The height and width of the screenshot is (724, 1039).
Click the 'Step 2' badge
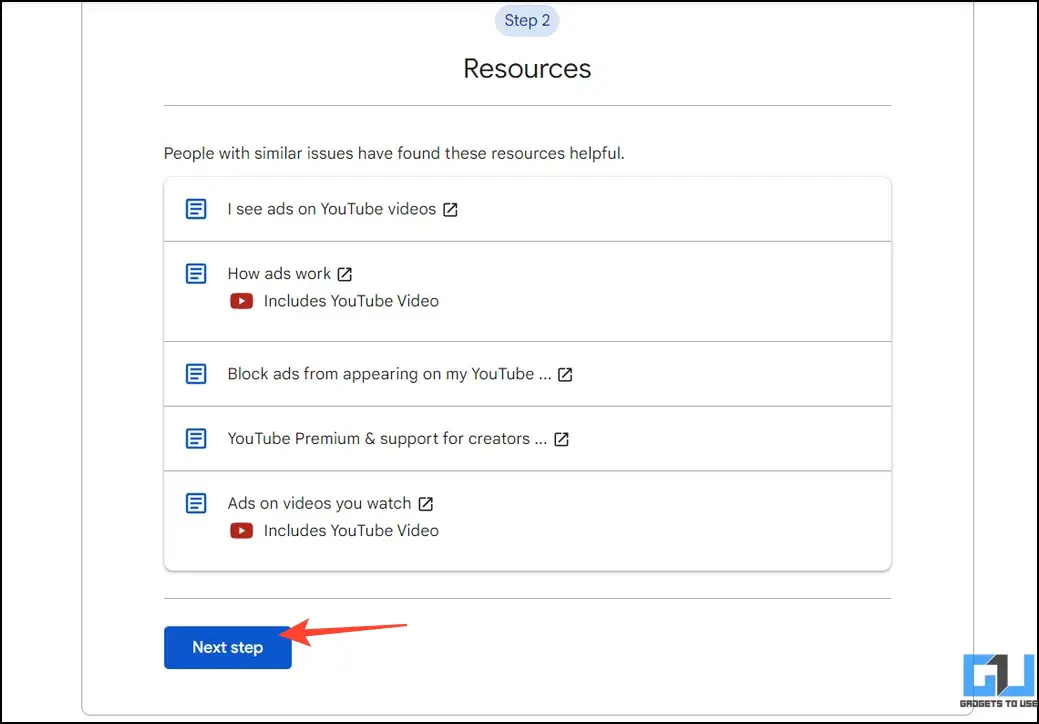527,21
